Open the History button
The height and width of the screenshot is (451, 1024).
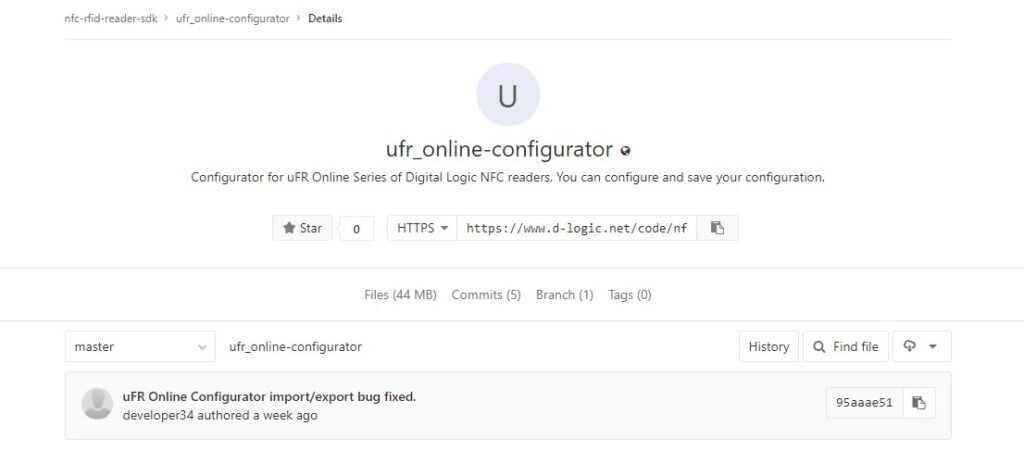coord(769,347)
